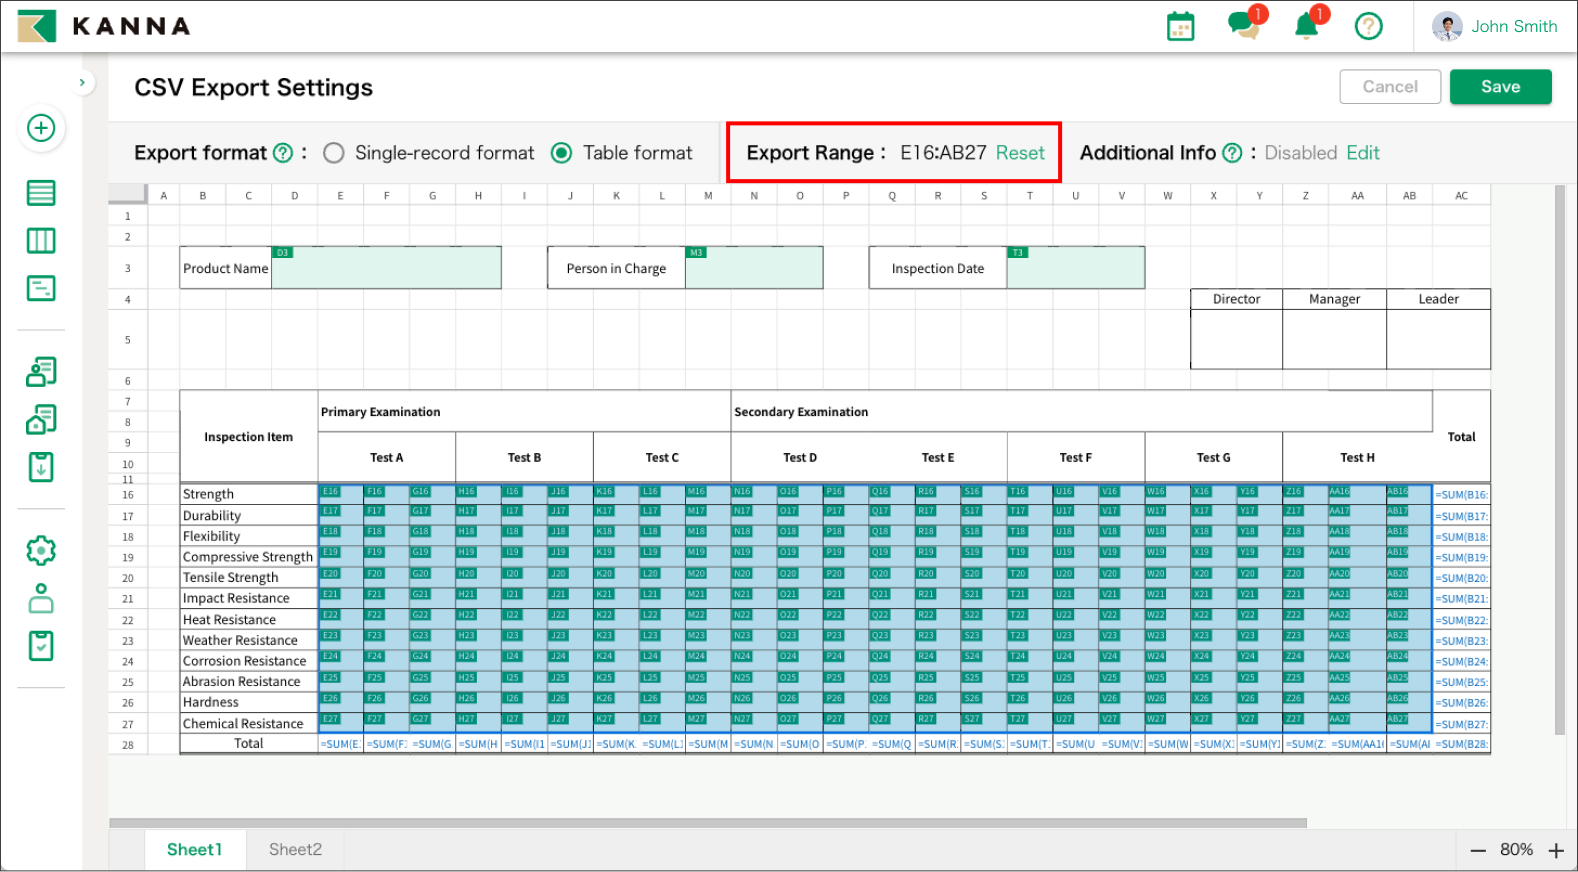
Task: Click the Export format help icon
Action: (283, 153)
